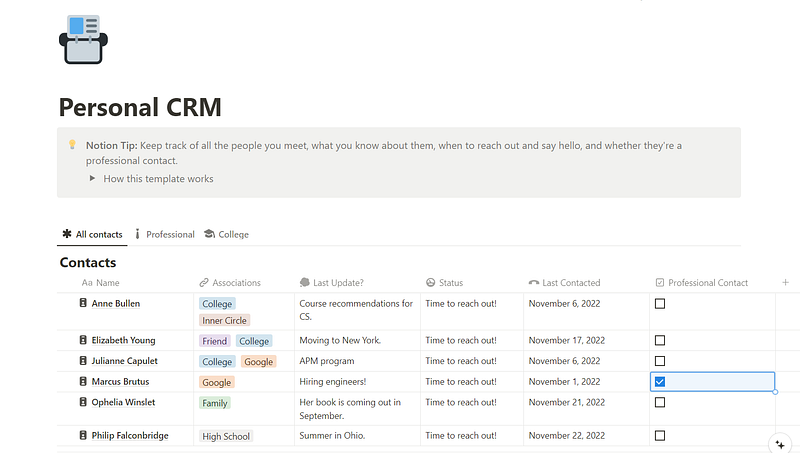Click the page icon beside Anne Bullen

pyautogui.click(x=83, y=303)
